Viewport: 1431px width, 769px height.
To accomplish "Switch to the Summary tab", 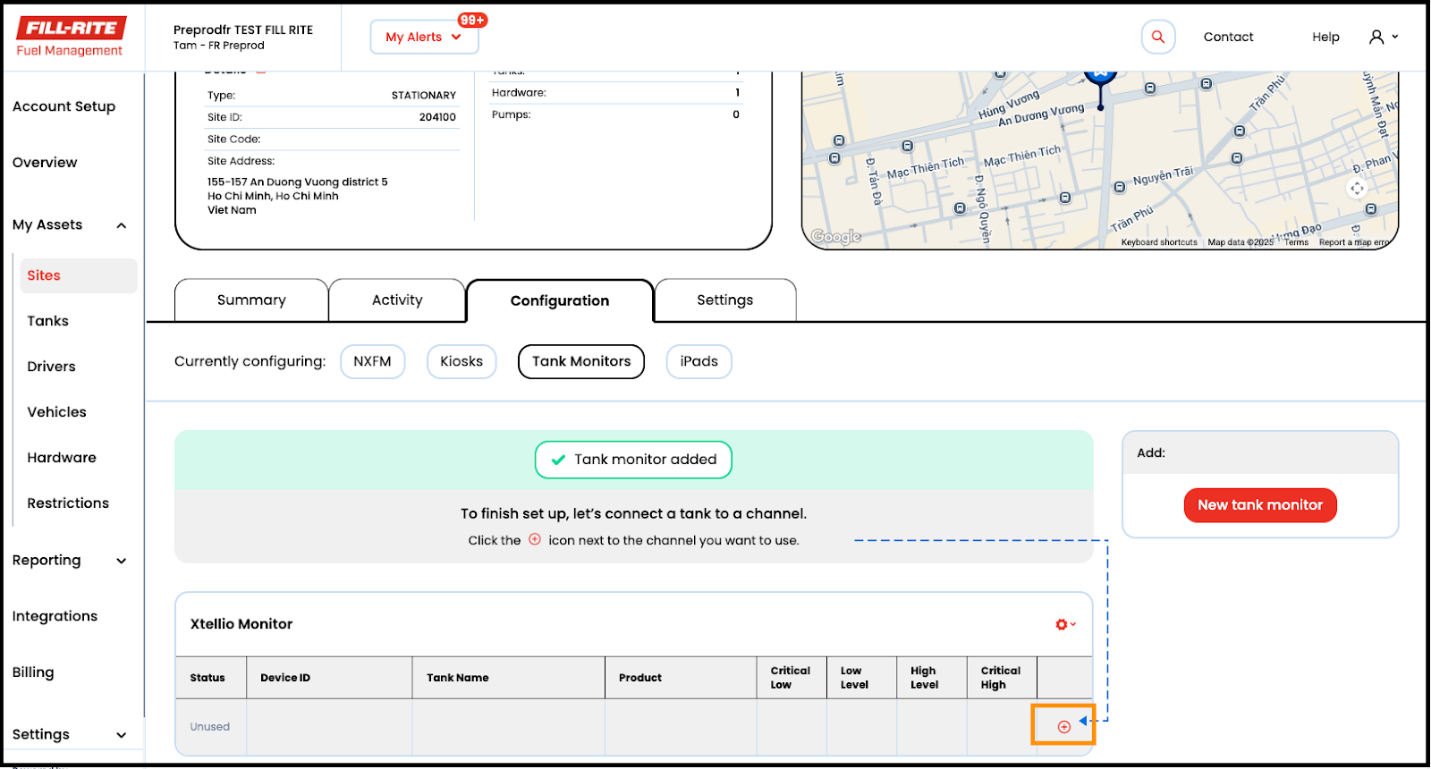I will [251, 300].
